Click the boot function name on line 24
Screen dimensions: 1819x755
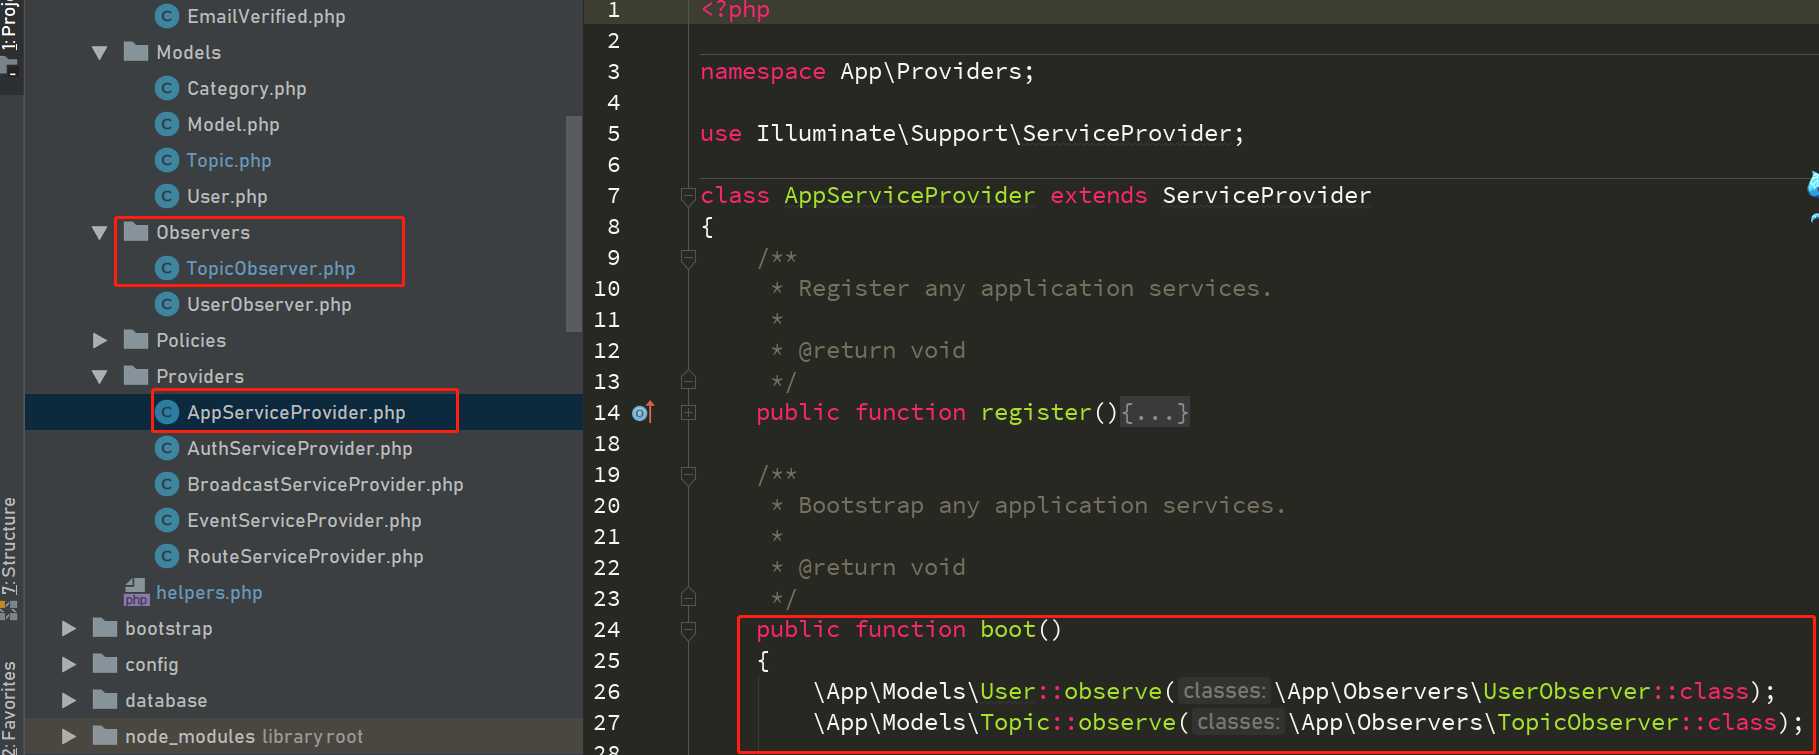[1007, 629]
